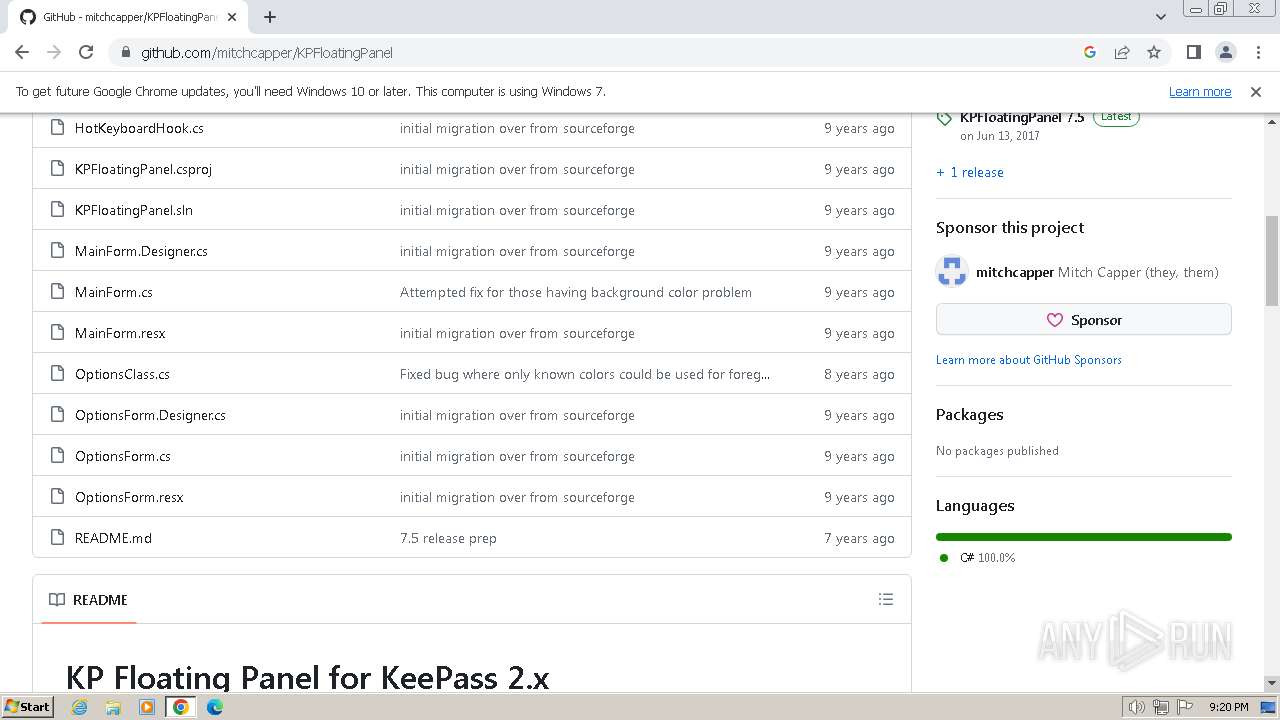This screenshot has height=720, width=1280.
Task: Bookmark this page with star icon
Action: coord(1154,52)
